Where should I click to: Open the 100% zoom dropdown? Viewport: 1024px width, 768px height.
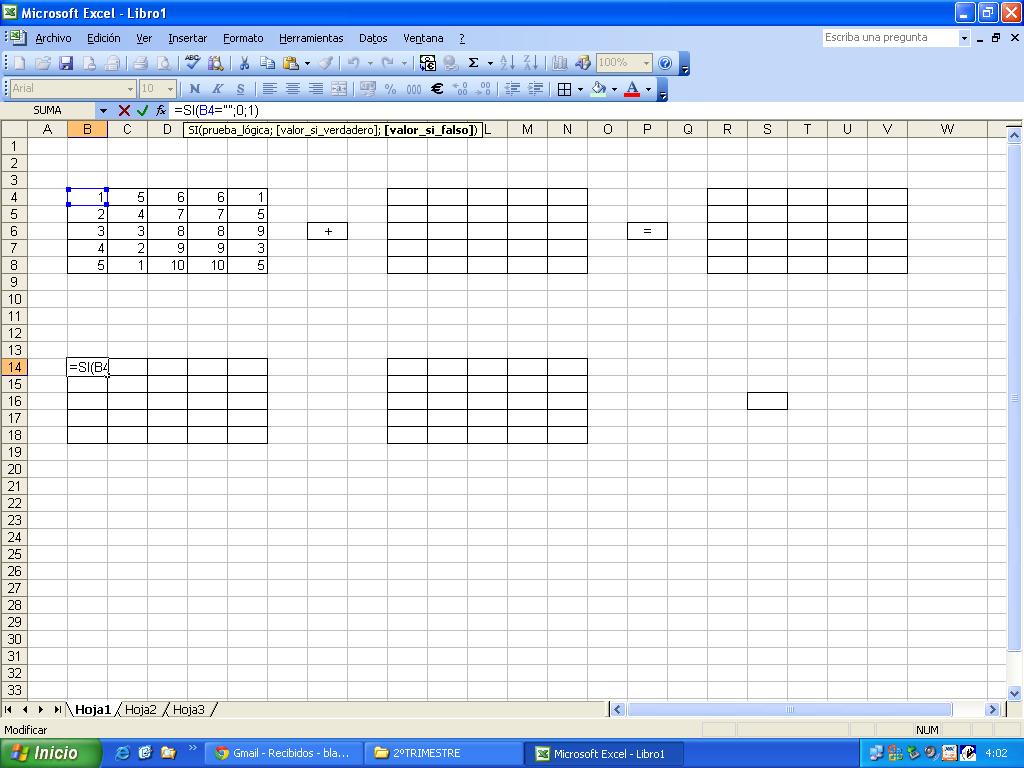pos(647,63)
